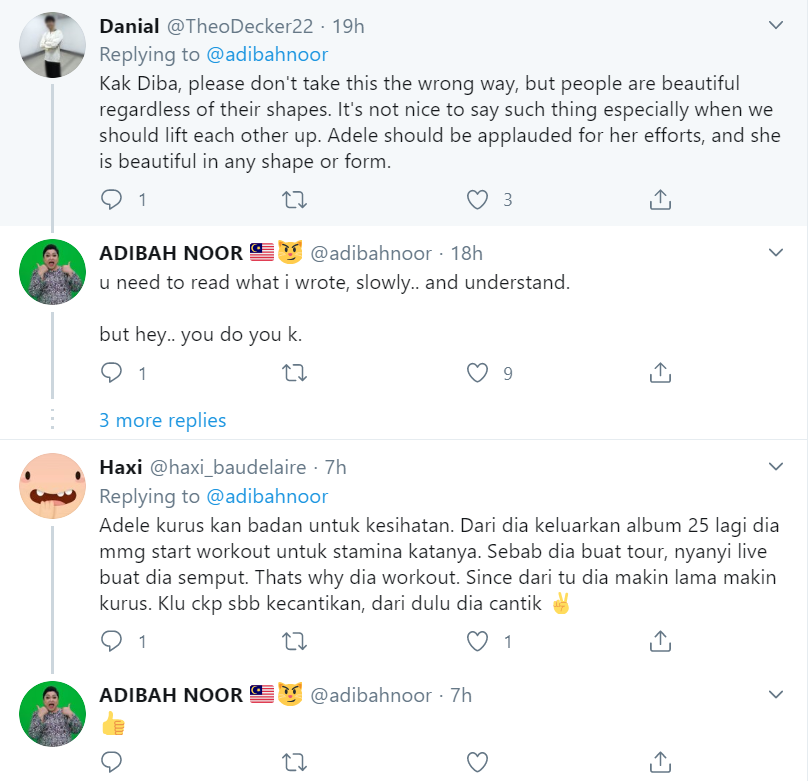809x781 pixels.
Task: Show 3 more replies
Action: pos(162,420)
